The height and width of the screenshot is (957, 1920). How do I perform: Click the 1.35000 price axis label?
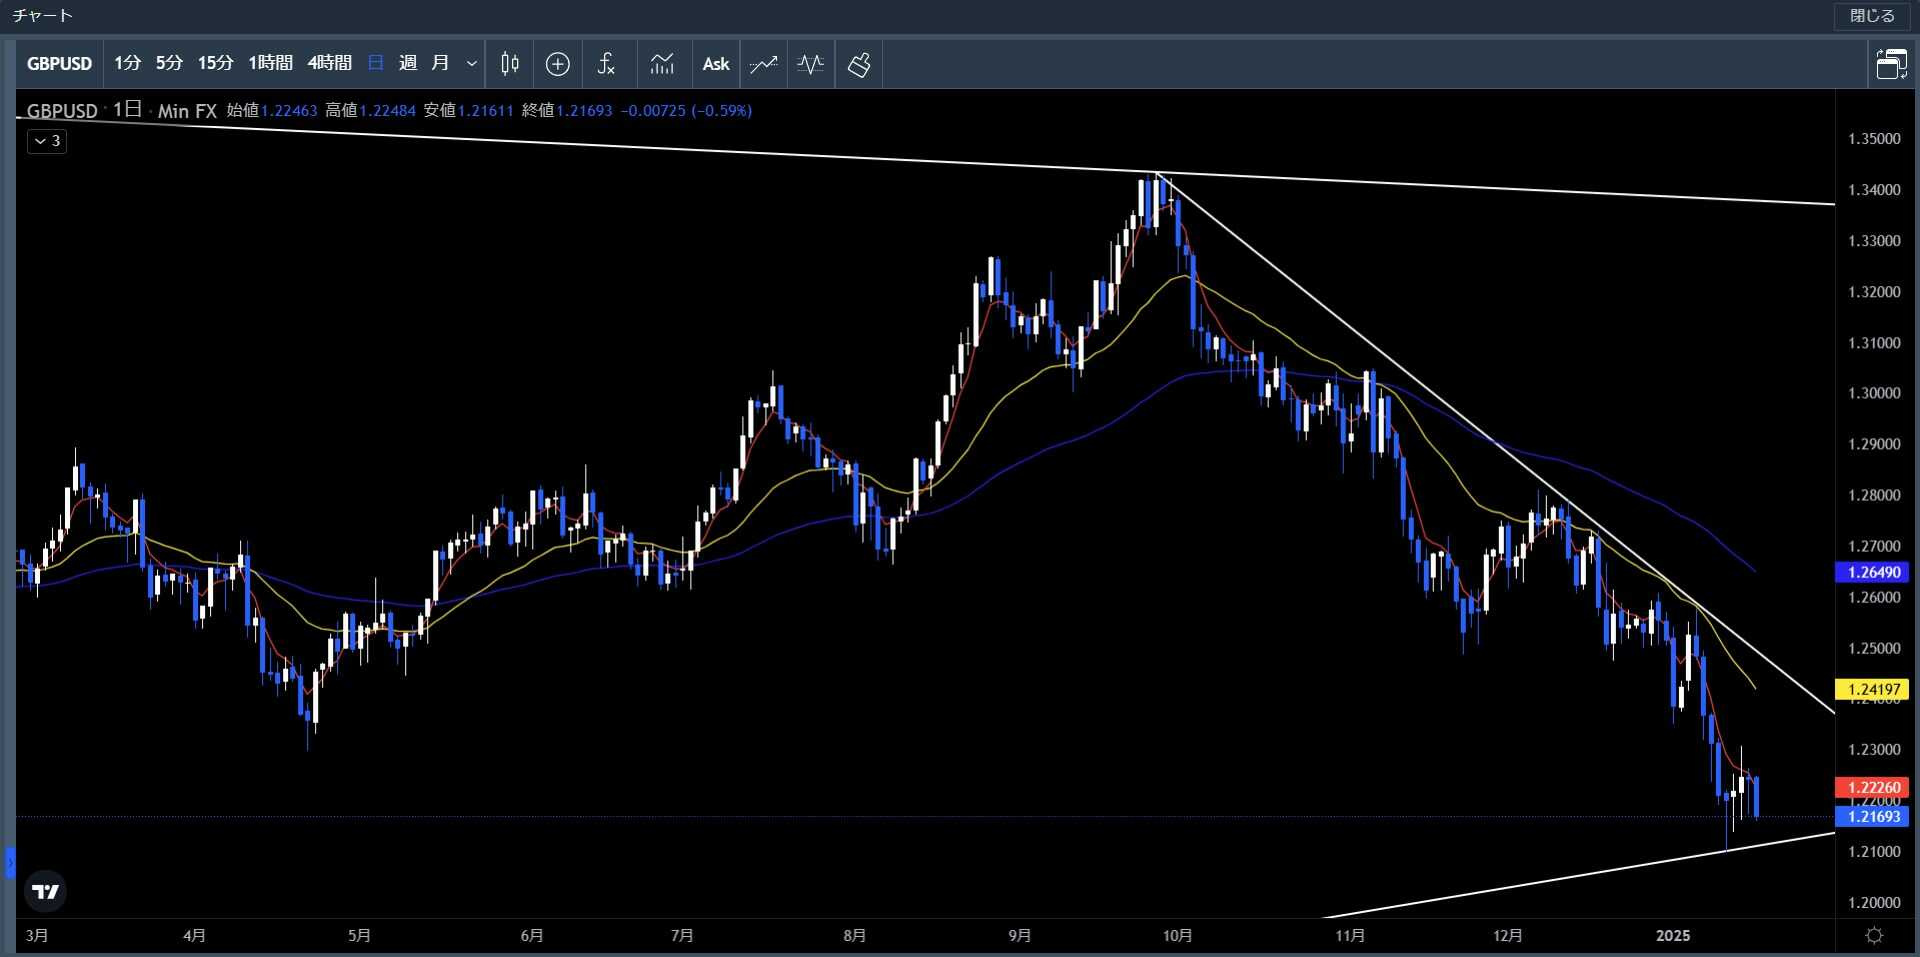[x=1874, y=139]
